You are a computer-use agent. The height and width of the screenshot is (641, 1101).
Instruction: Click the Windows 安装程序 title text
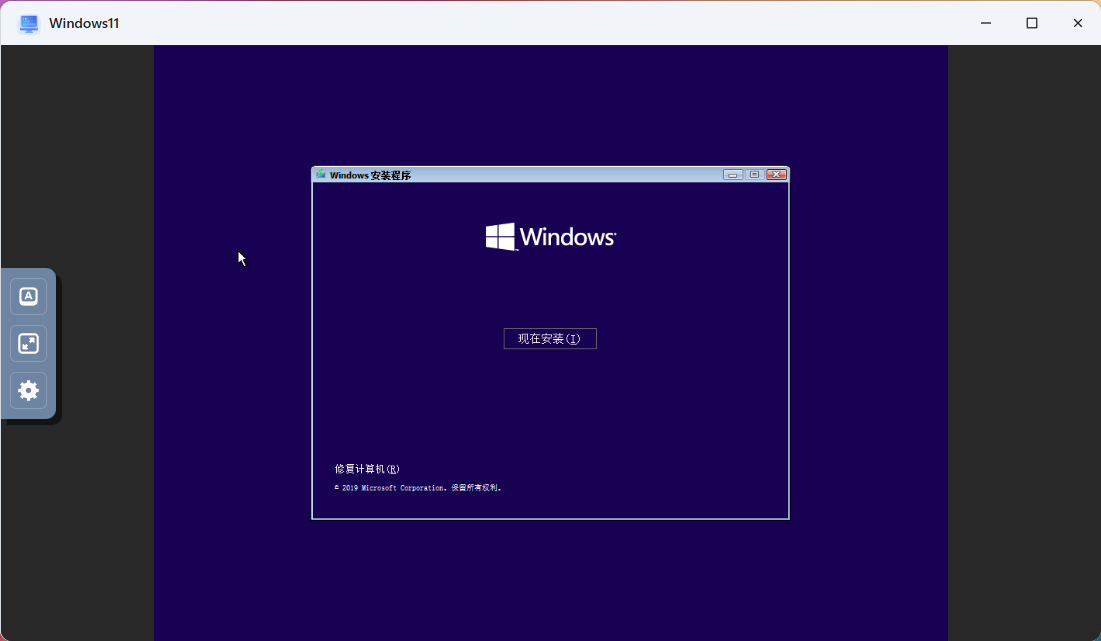tap(370, 176)
